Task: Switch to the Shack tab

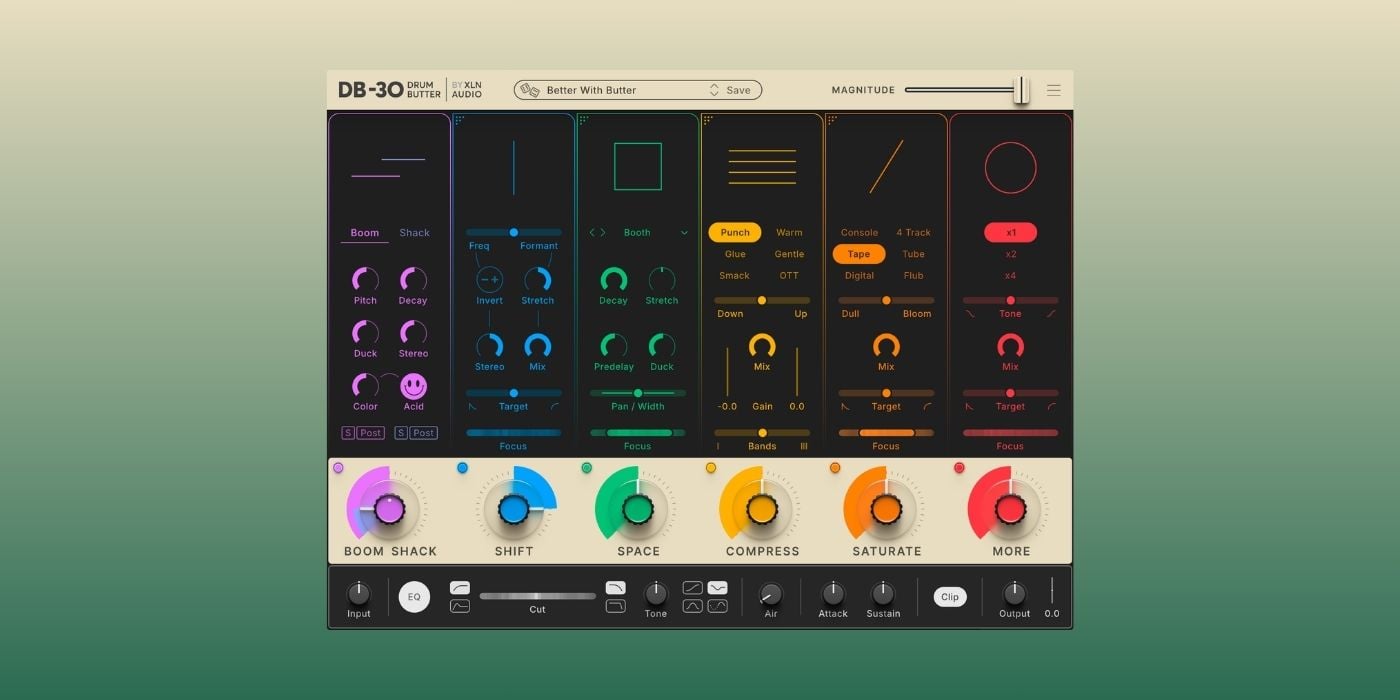Action: (x=414, y=232)
